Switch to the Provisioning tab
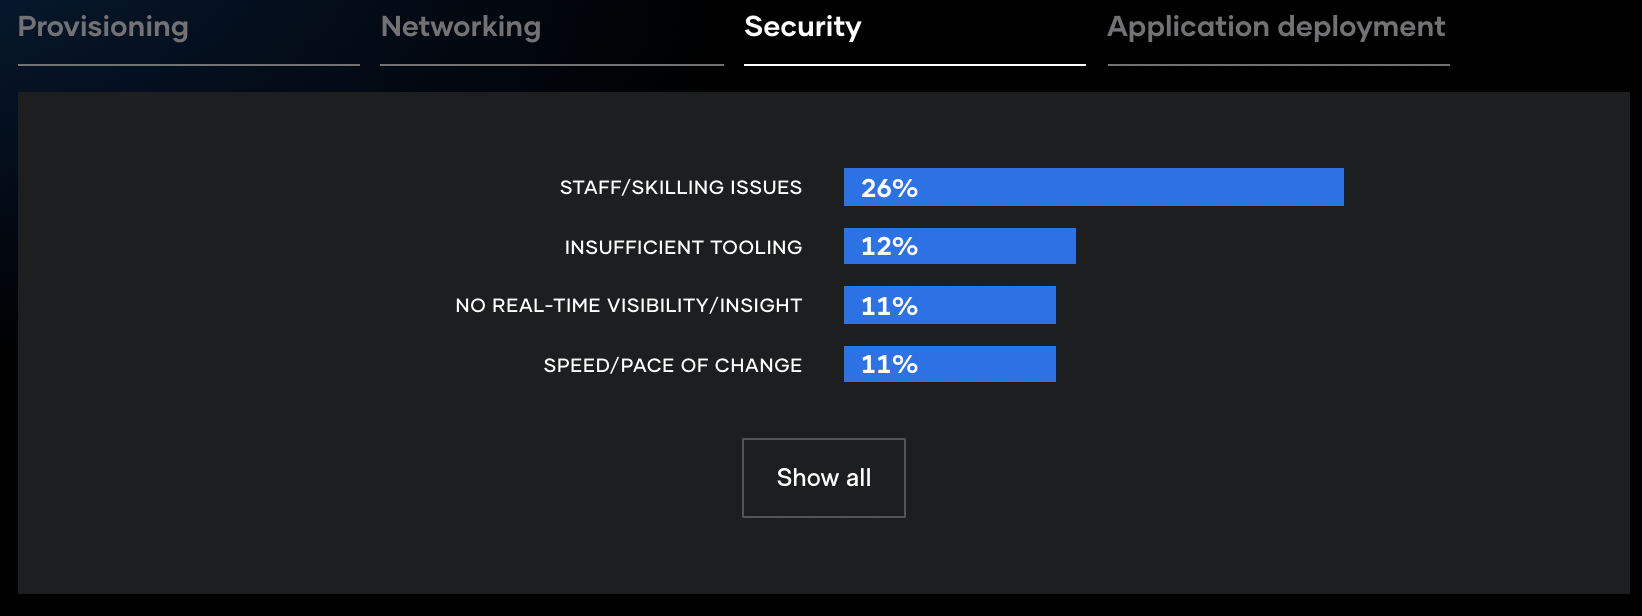Image resolution: width=1642 pixels, height=616 pixels. (x=103, y=27)
